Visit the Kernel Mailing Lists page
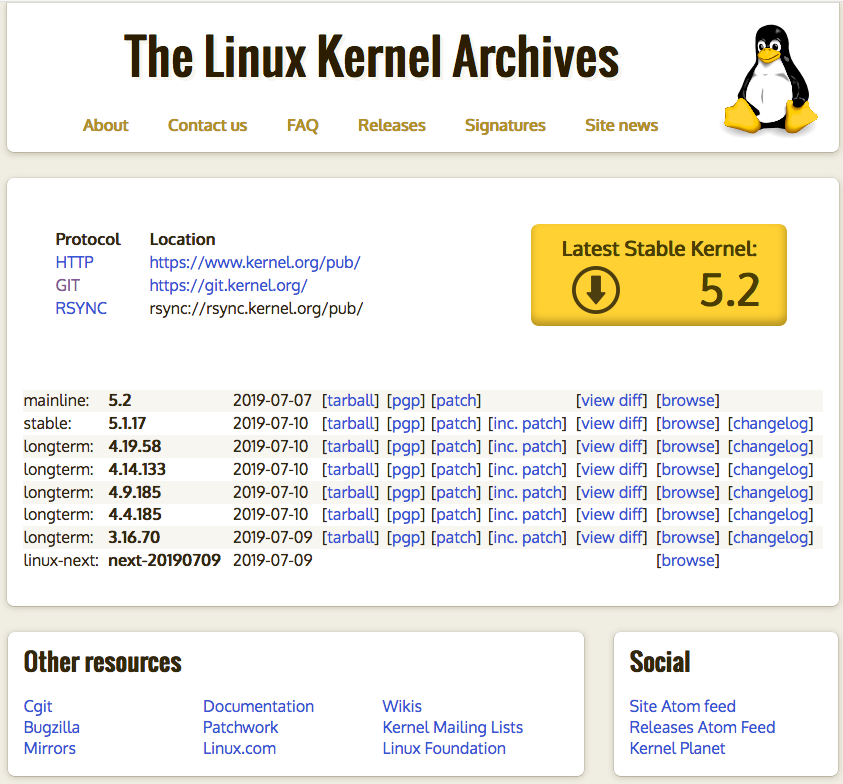This screenshot has width=843, height=784. [453, 727]
